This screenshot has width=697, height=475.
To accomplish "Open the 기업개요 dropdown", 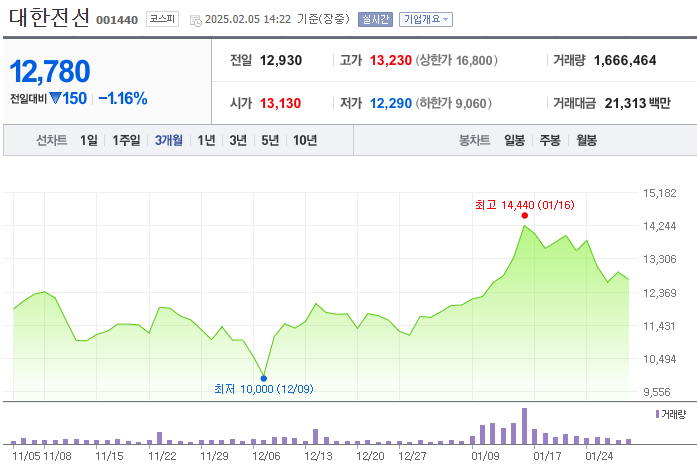I will tap(425, 19).
